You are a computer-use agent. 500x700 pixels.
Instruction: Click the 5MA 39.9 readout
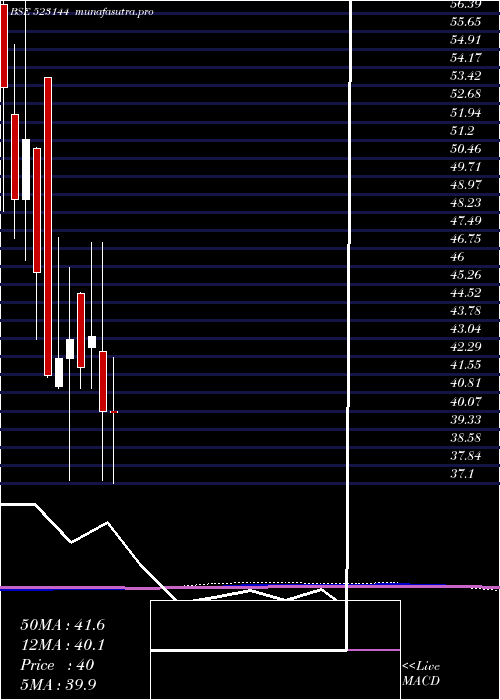coord(59,684)
